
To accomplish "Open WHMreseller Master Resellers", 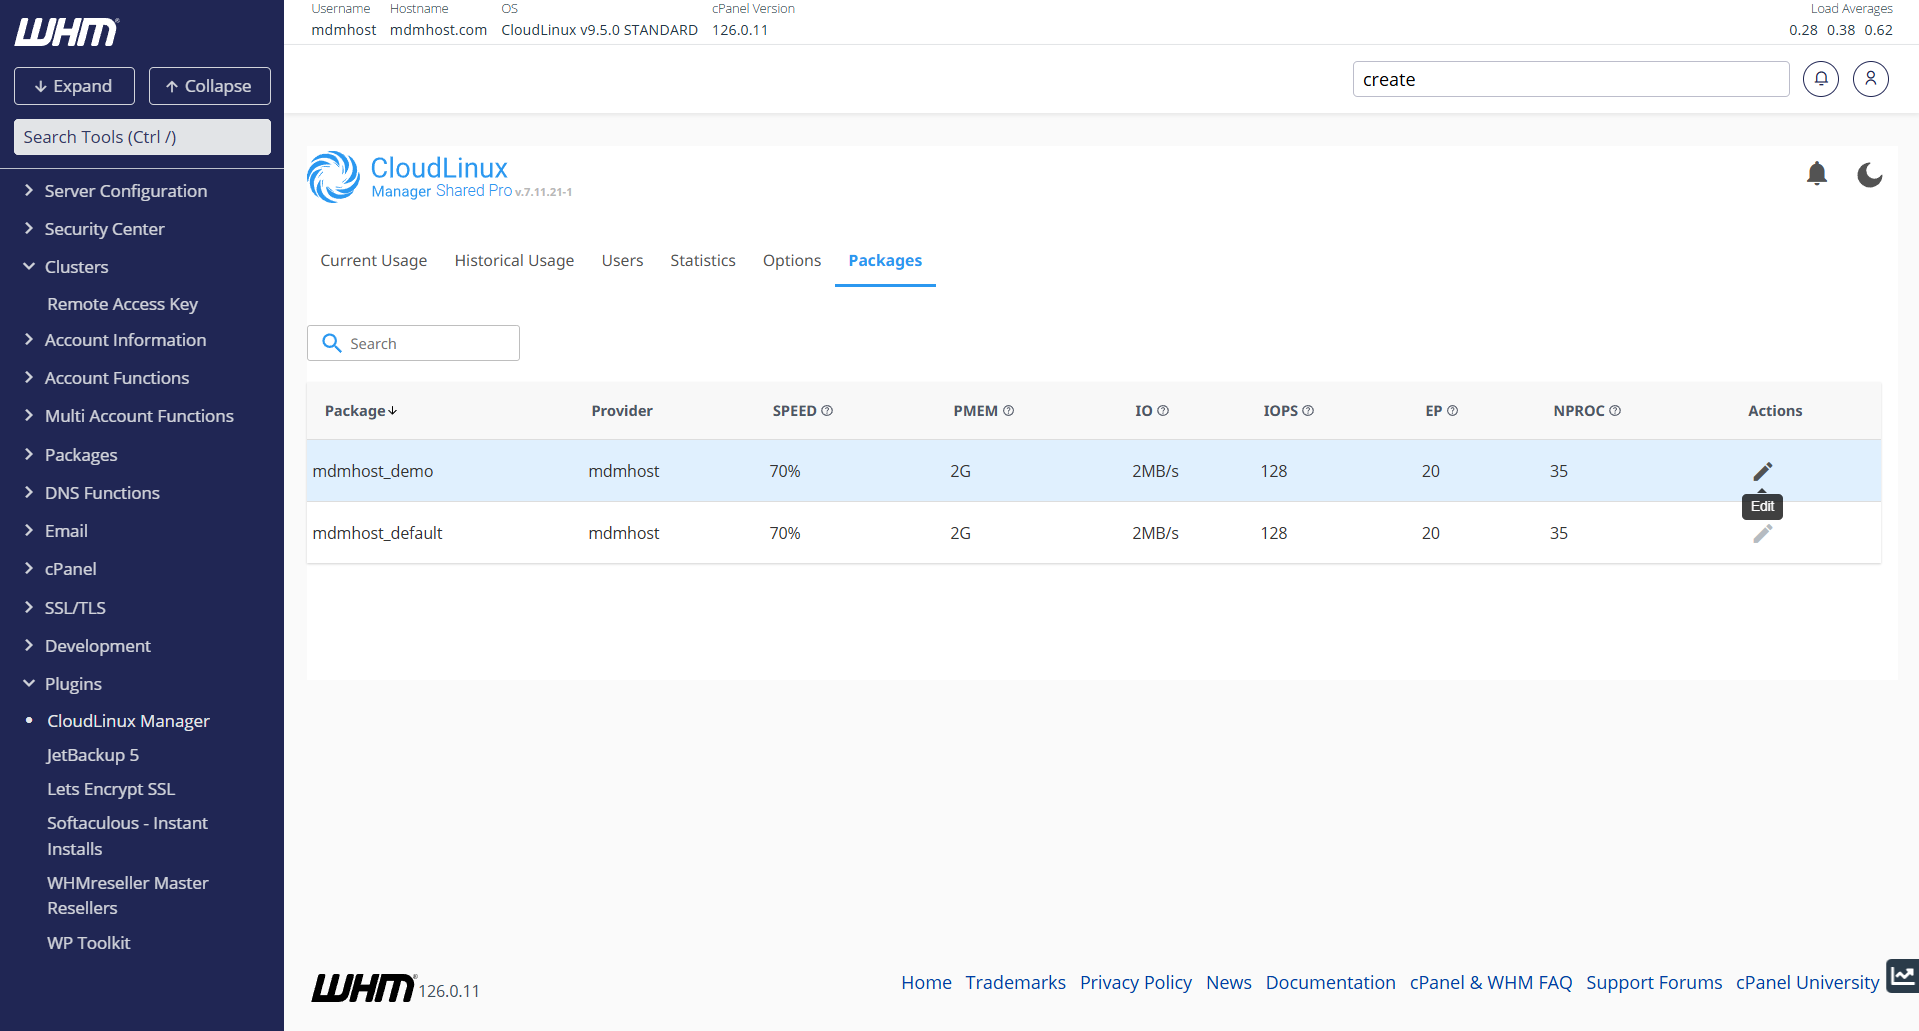I will point(127,895).
